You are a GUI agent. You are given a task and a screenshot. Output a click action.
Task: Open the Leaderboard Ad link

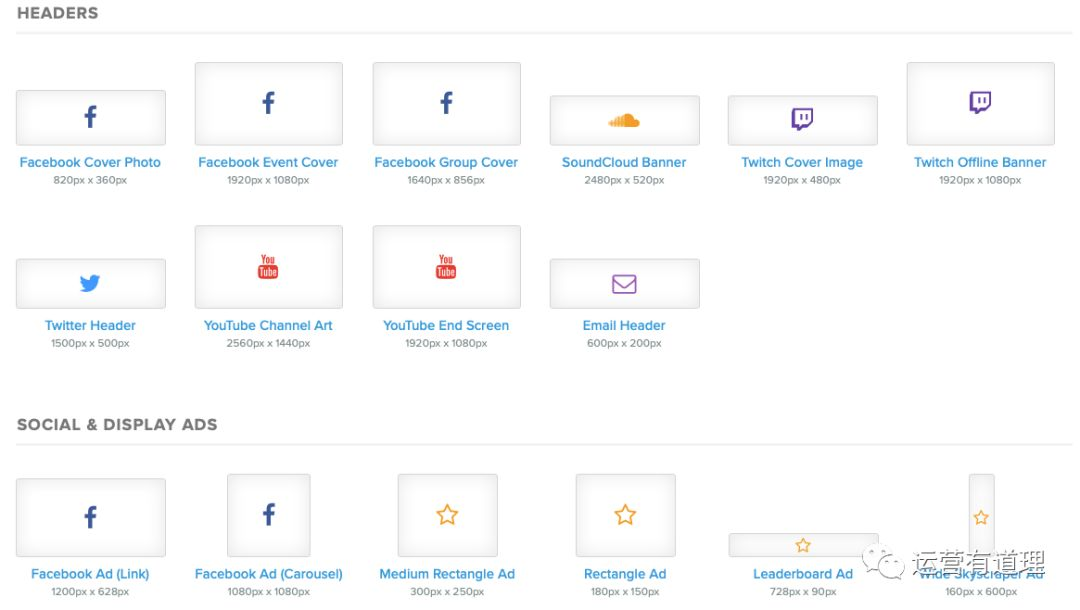pos(803,574)
